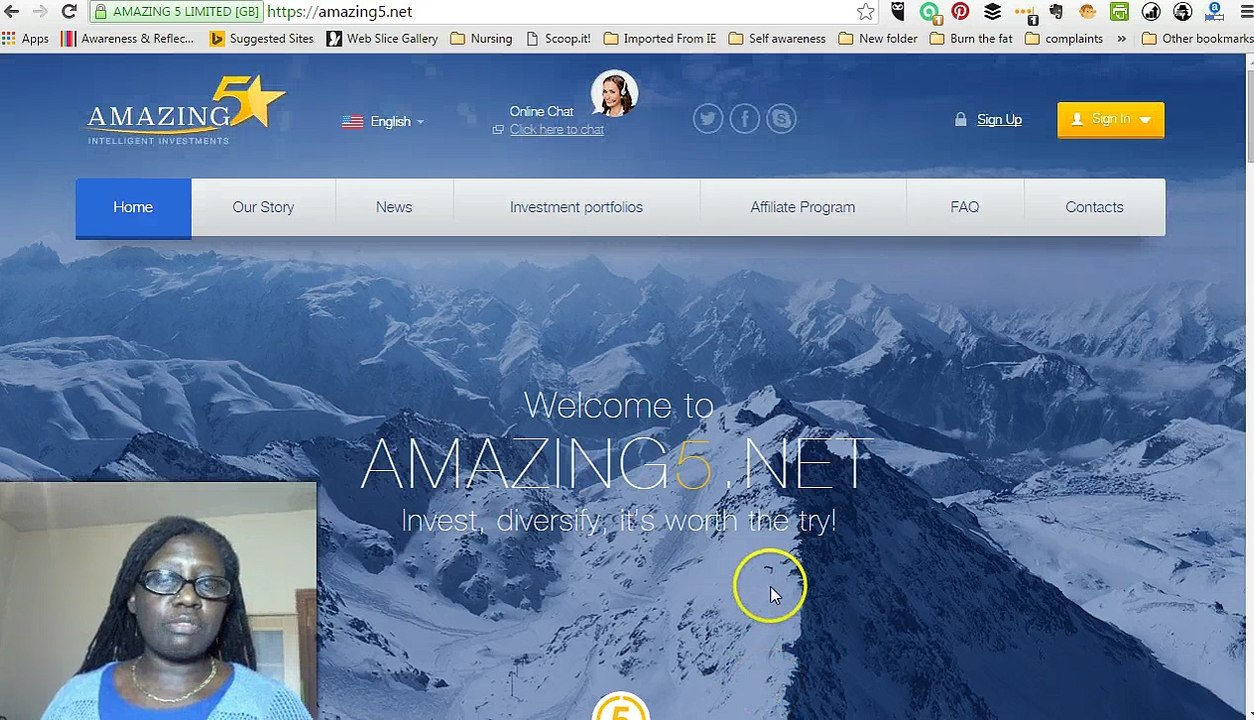
Task: Open Other bookmarks folder
Action: 1197,39
